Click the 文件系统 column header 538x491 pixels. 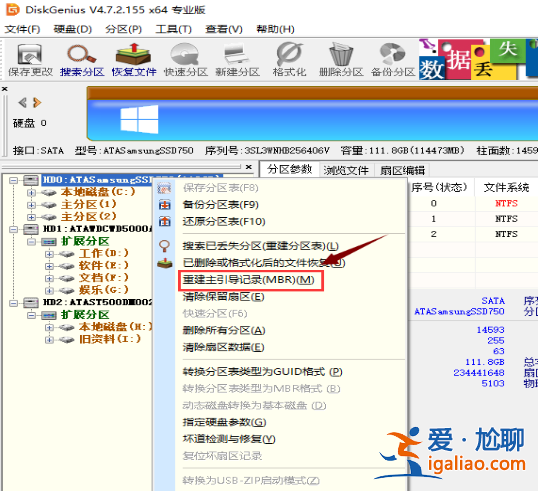(506, 187)
